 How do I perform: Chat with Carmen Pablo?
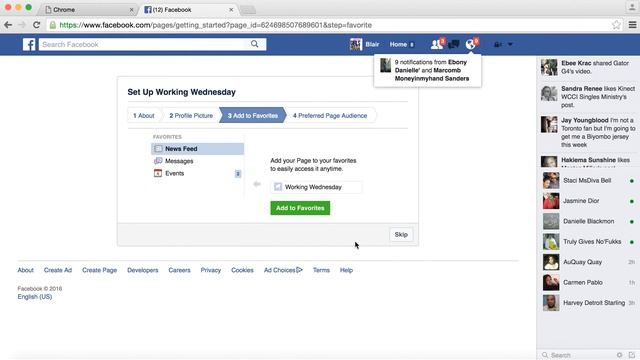[588, 282]
